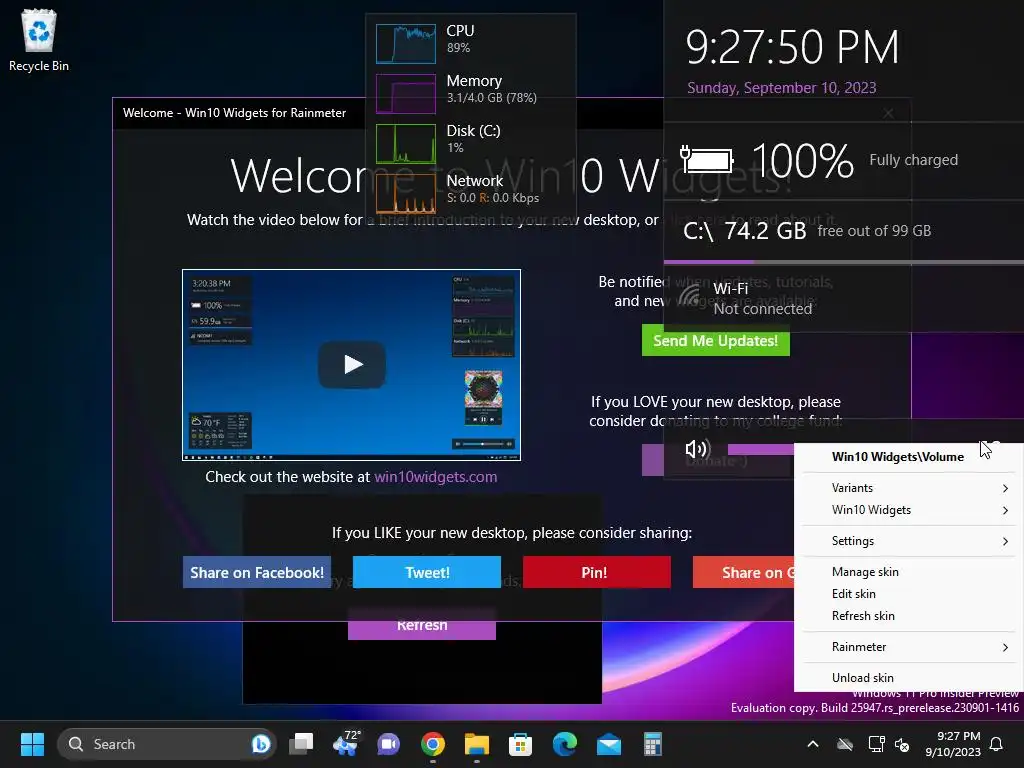The image size is (1024, 768).
Task: Click the taskbar Search box
Action: pyautogui.click(x=167, y=744)
